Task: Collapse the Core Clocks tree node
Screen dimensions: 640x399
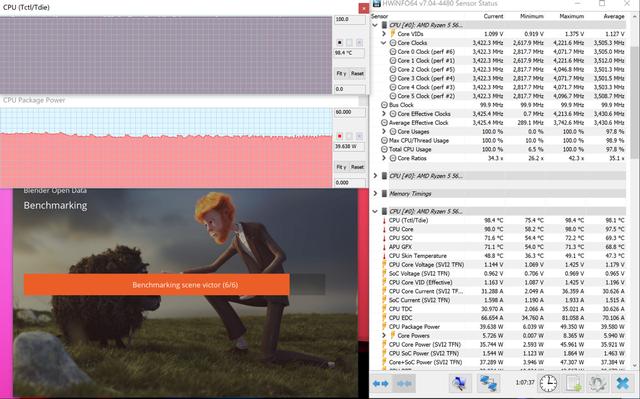Action: pos(384,42)
